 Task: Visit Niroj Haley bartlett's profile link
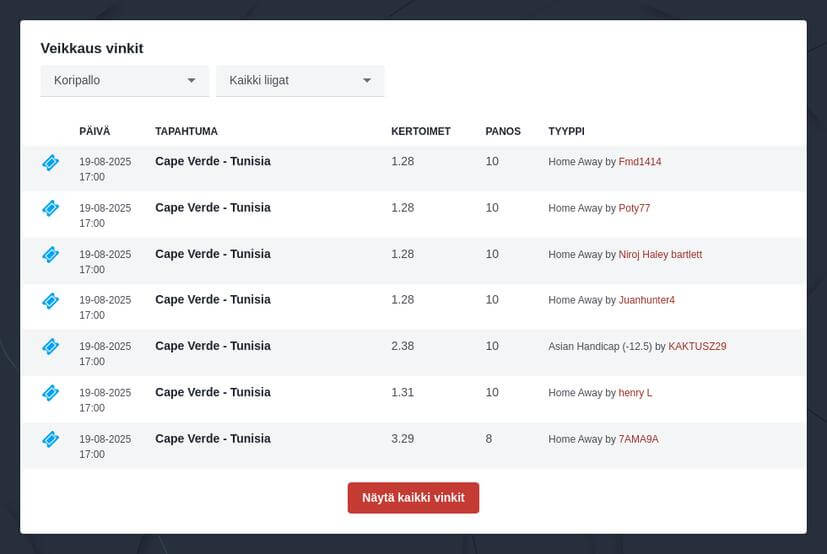click(x=660, y=254)
